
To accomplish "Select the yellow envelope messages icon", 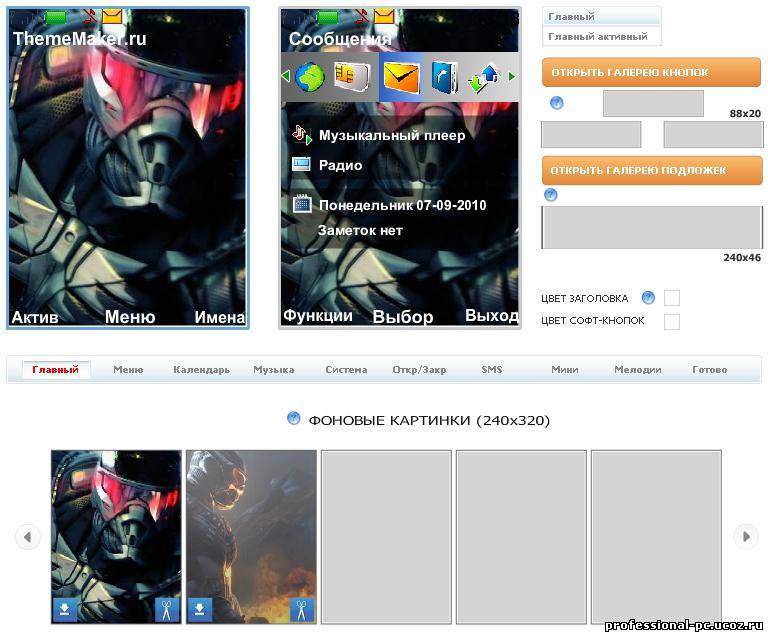I will pos(401,77).
